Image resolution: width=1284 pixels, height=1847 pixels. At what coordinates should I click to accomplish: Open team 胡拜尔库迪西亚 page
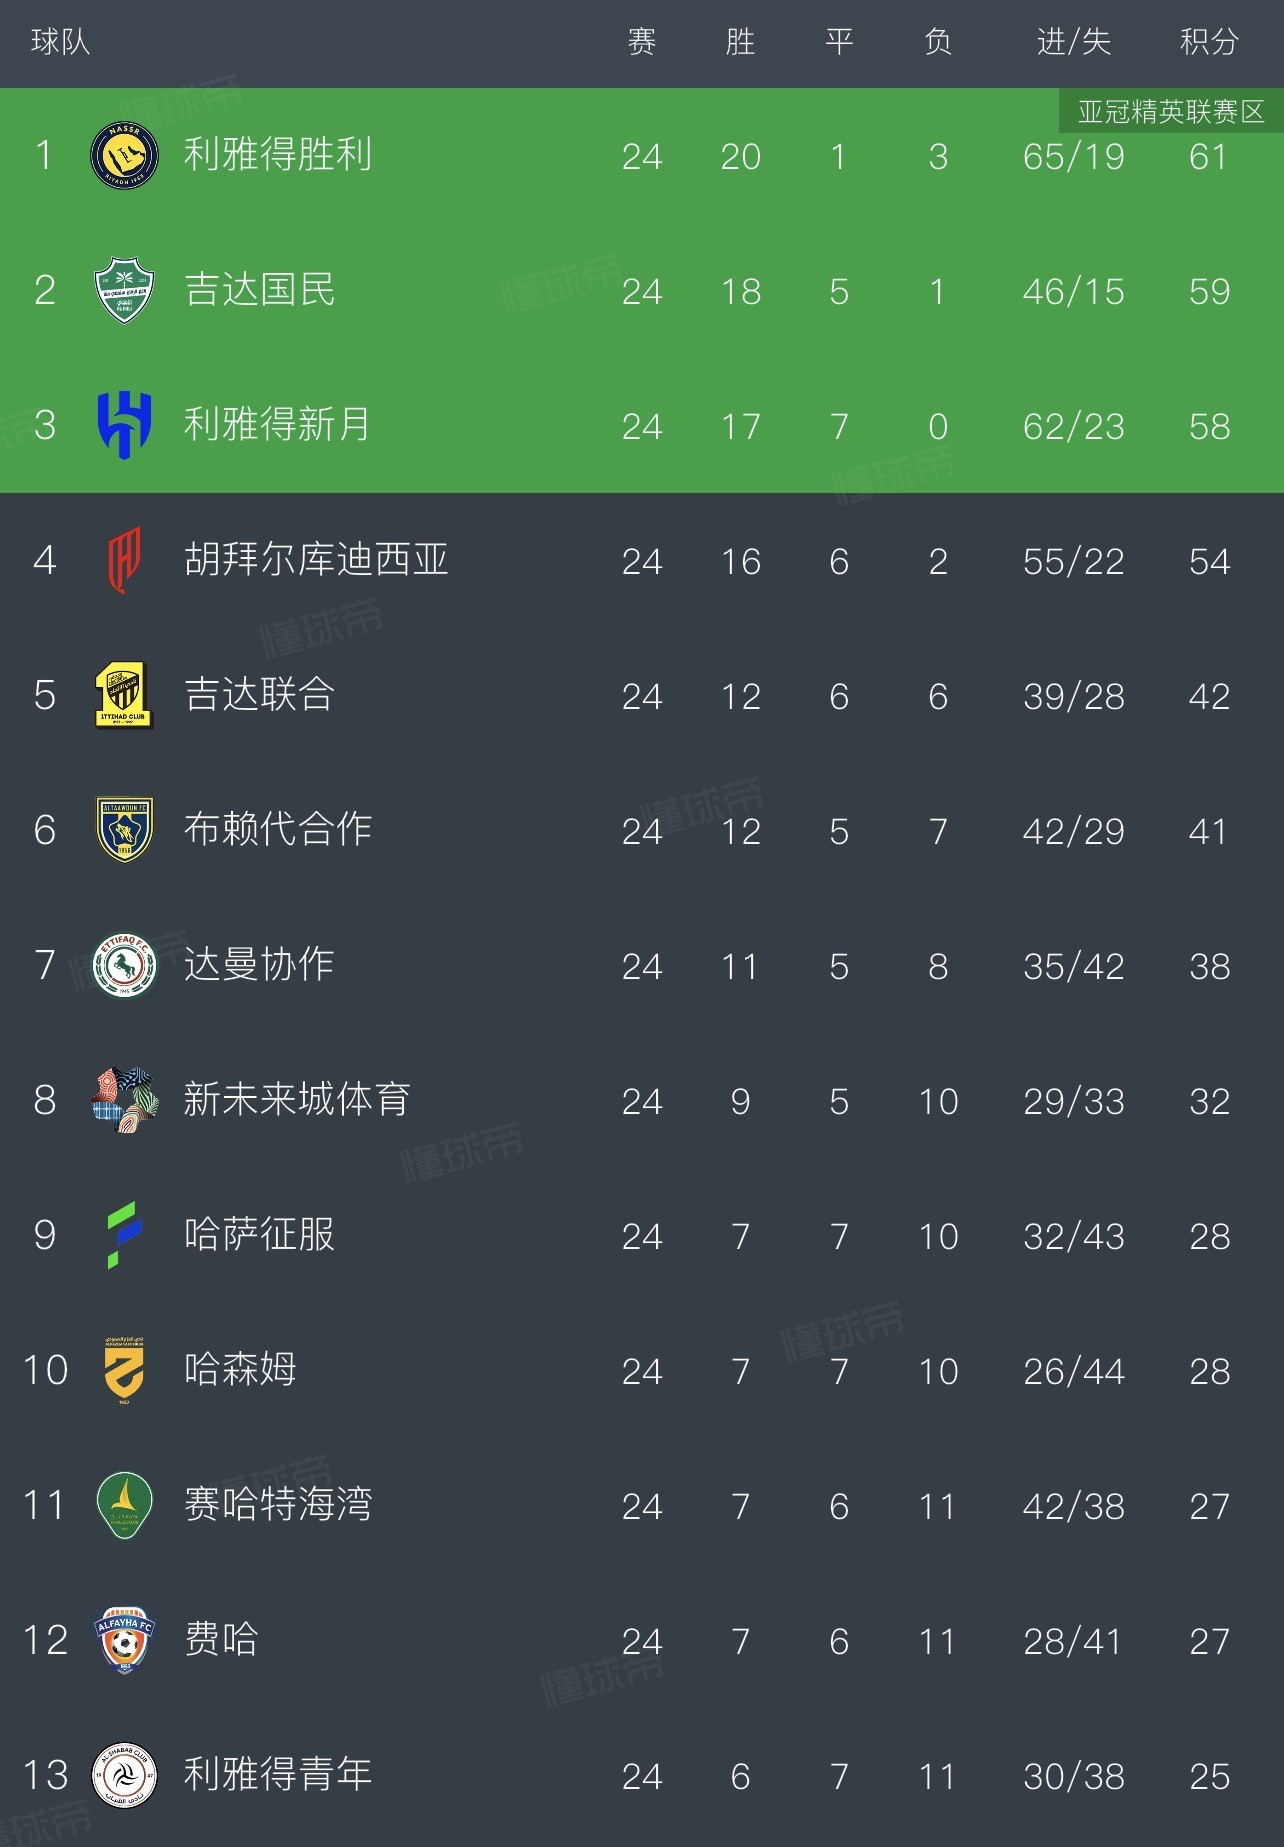[316, 560]
